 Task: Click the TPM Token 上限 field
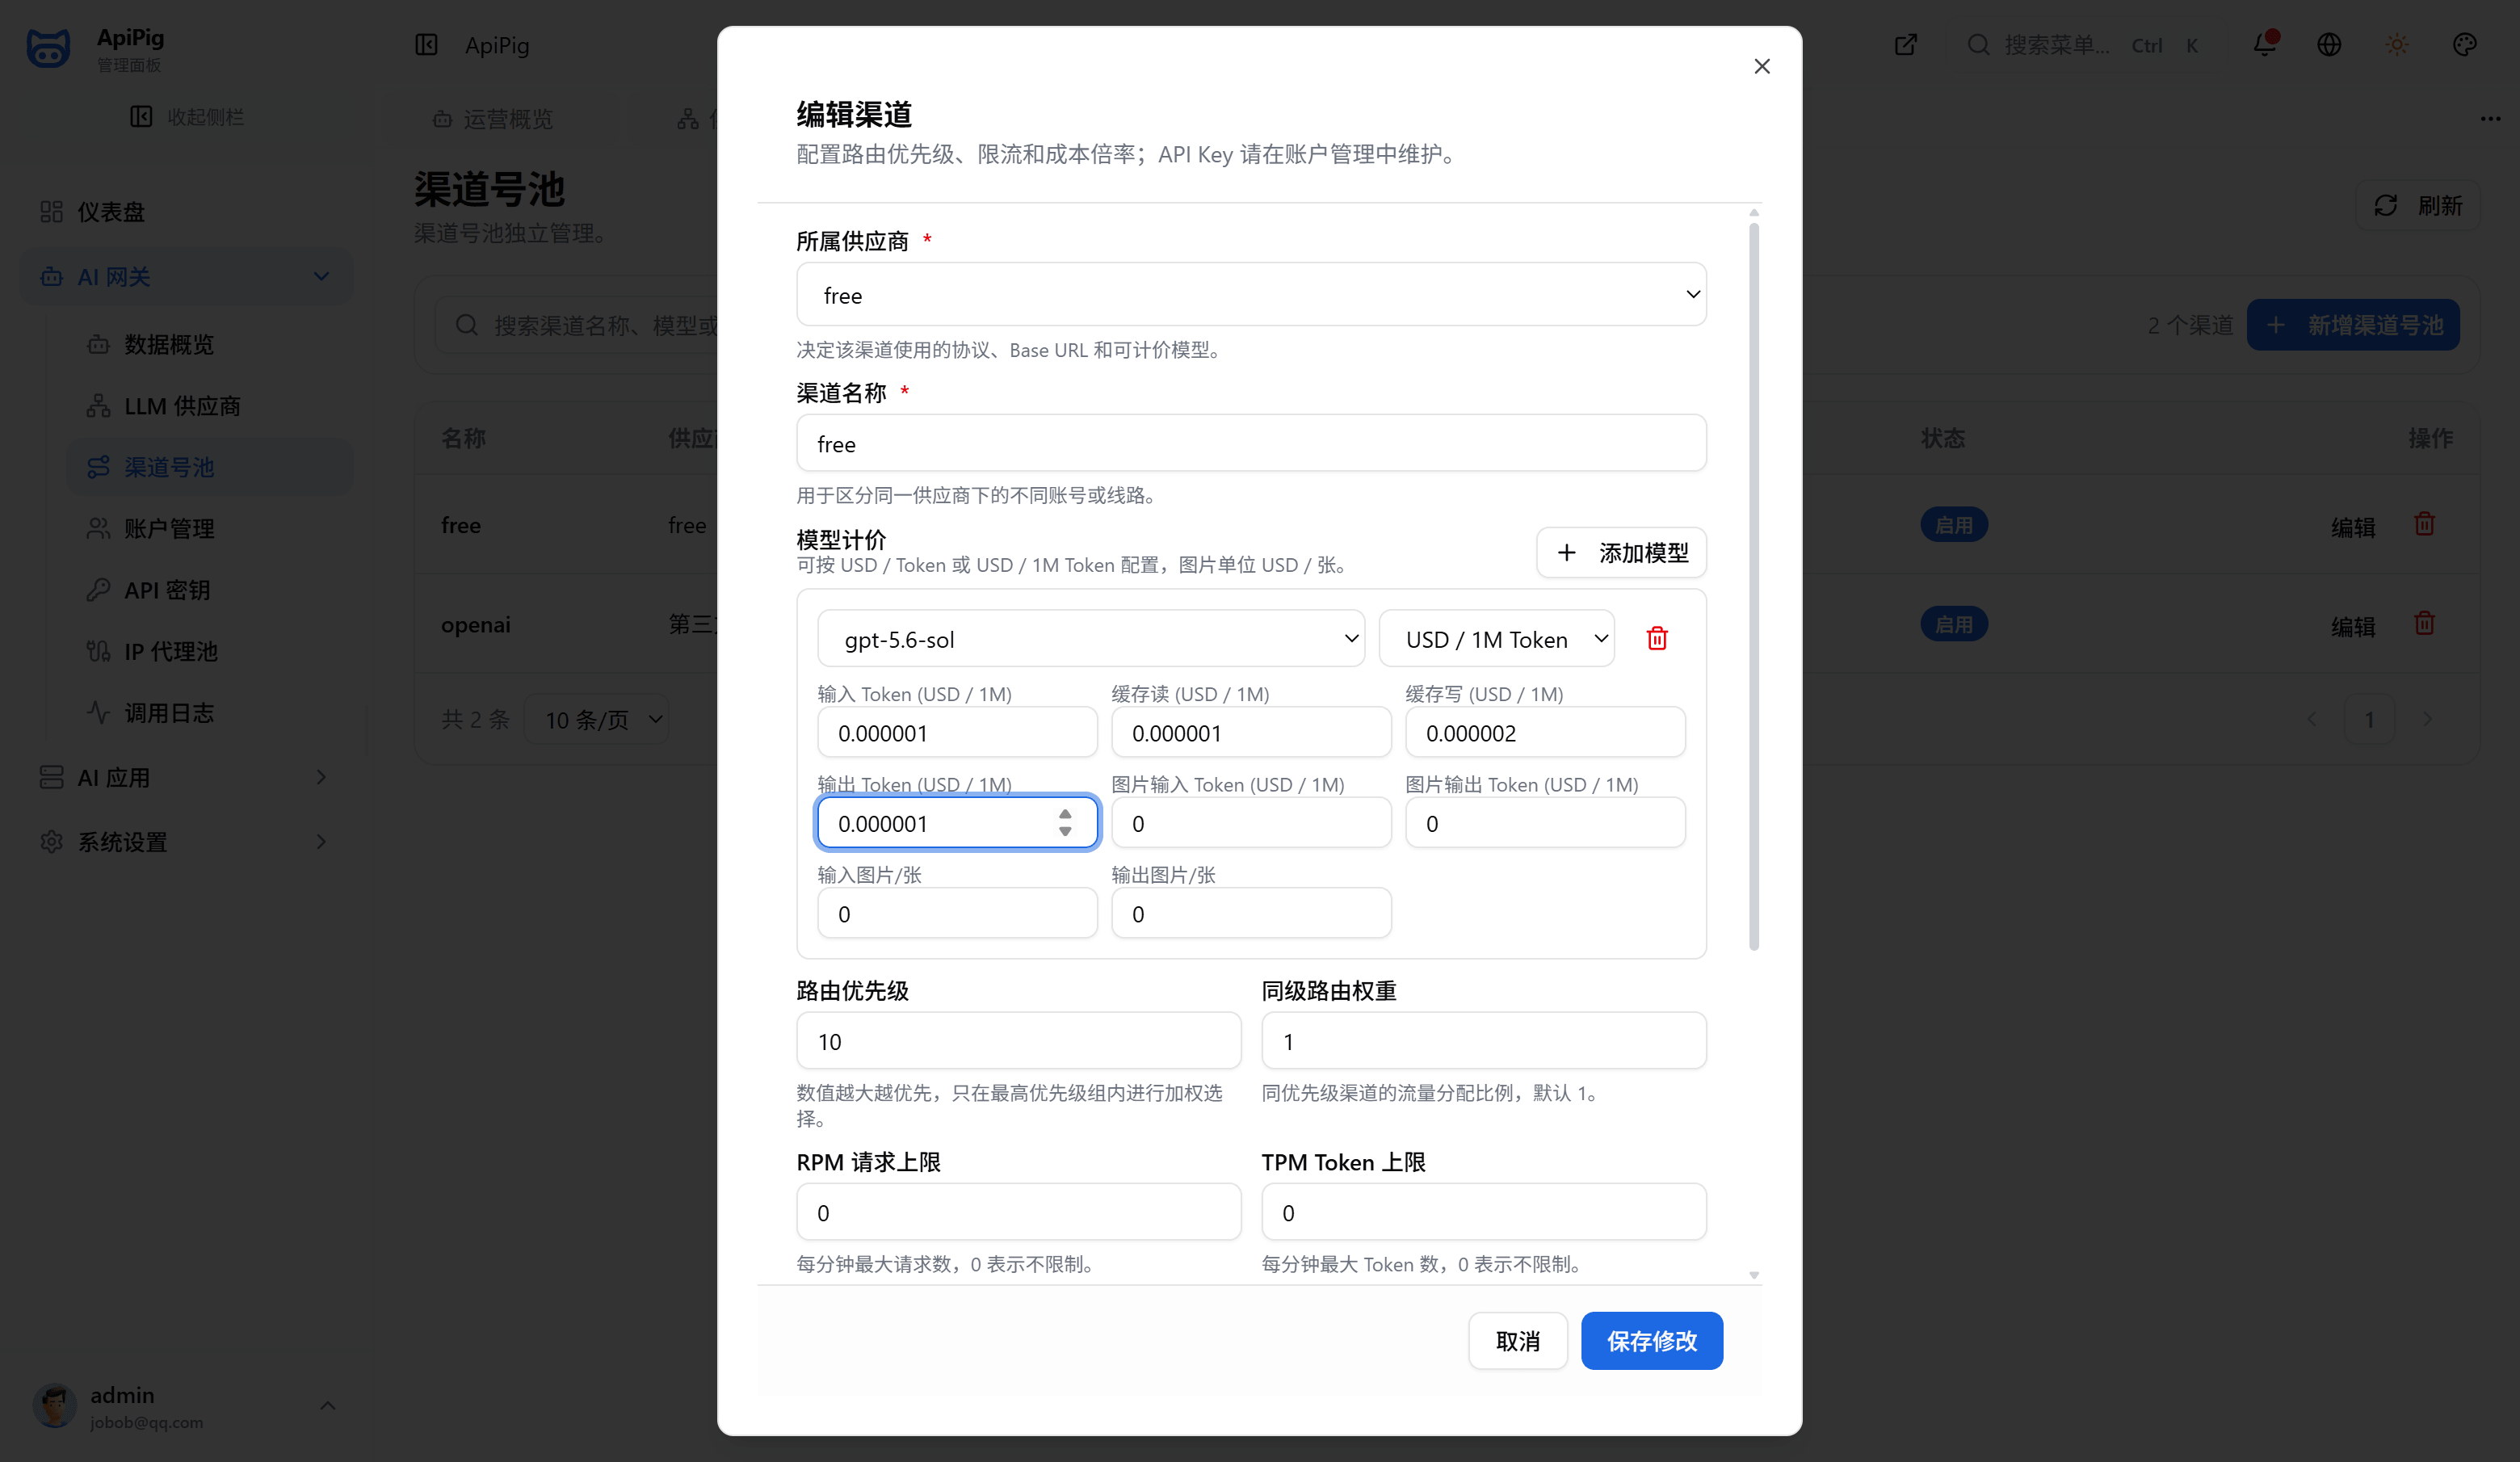pos(1483,1211)
